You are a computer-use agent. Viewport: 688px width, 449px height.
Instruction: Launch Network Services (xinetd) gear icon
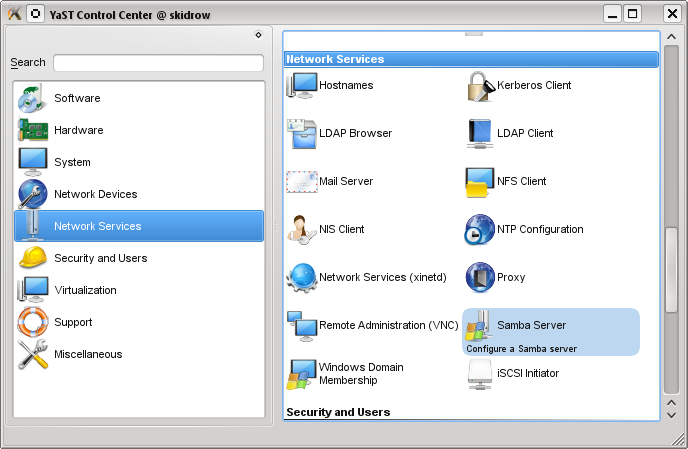tap(302, 278)
